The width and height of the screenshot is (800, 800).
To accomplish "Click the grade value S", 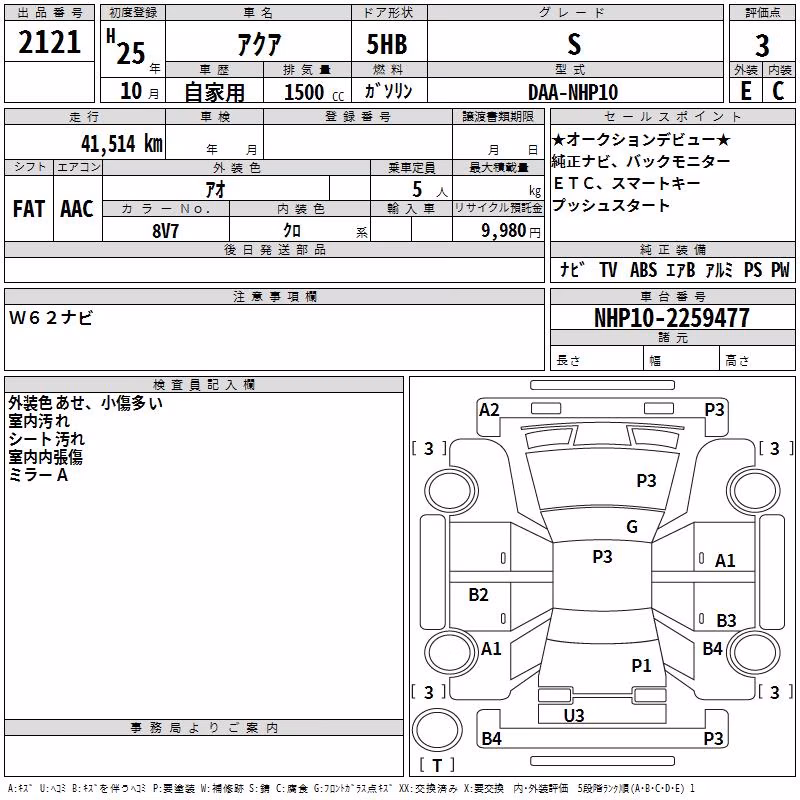I will point(574,44).
